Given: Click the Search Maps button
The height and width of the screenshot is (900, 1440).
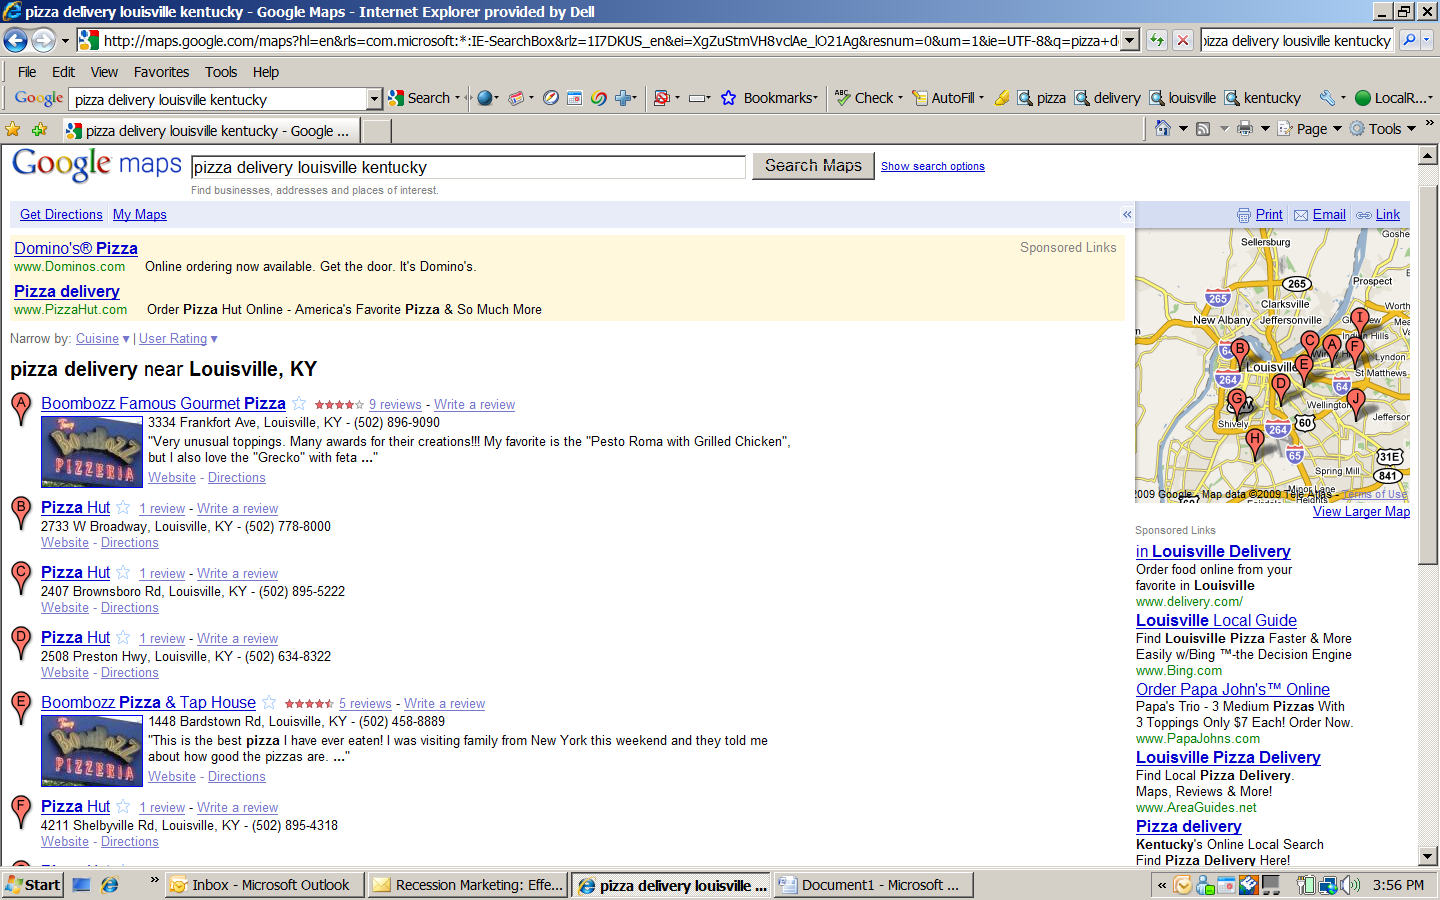Looking at the screenshot, I should (813, 166).
